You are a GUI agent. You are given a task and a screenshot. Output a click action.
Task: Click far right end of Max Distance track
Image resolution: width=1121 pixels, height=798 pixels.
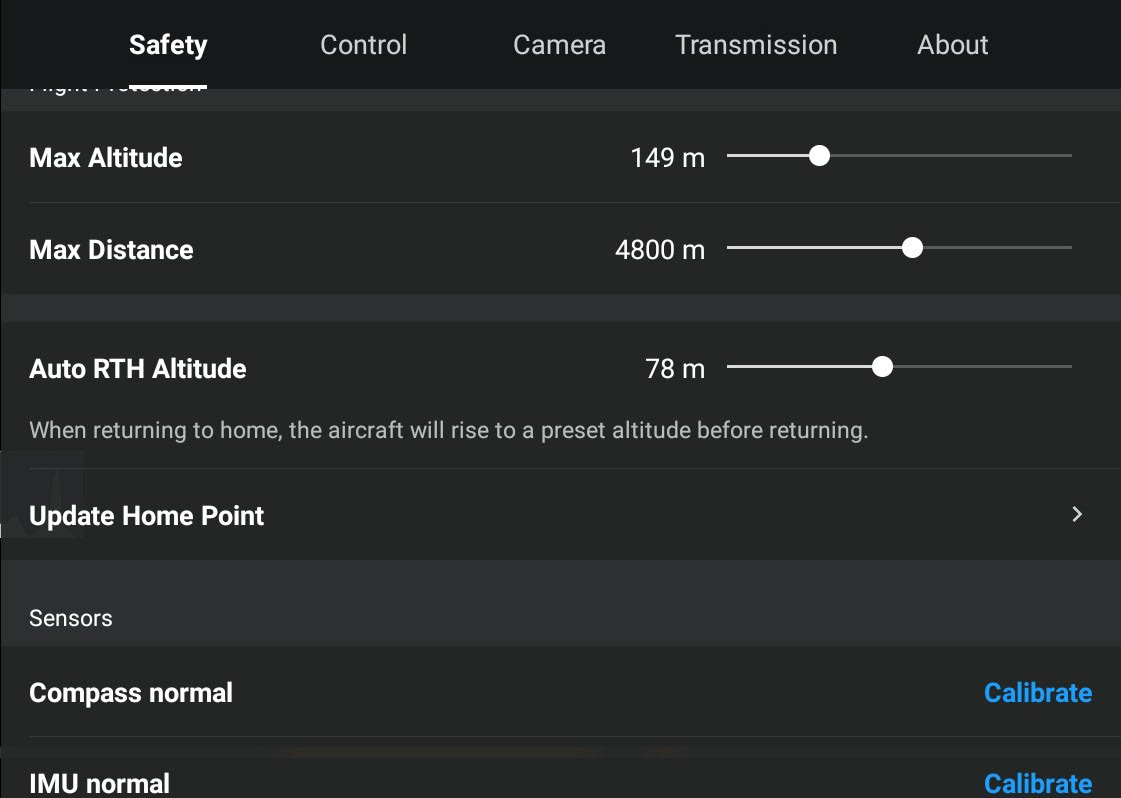(1069, 248)
